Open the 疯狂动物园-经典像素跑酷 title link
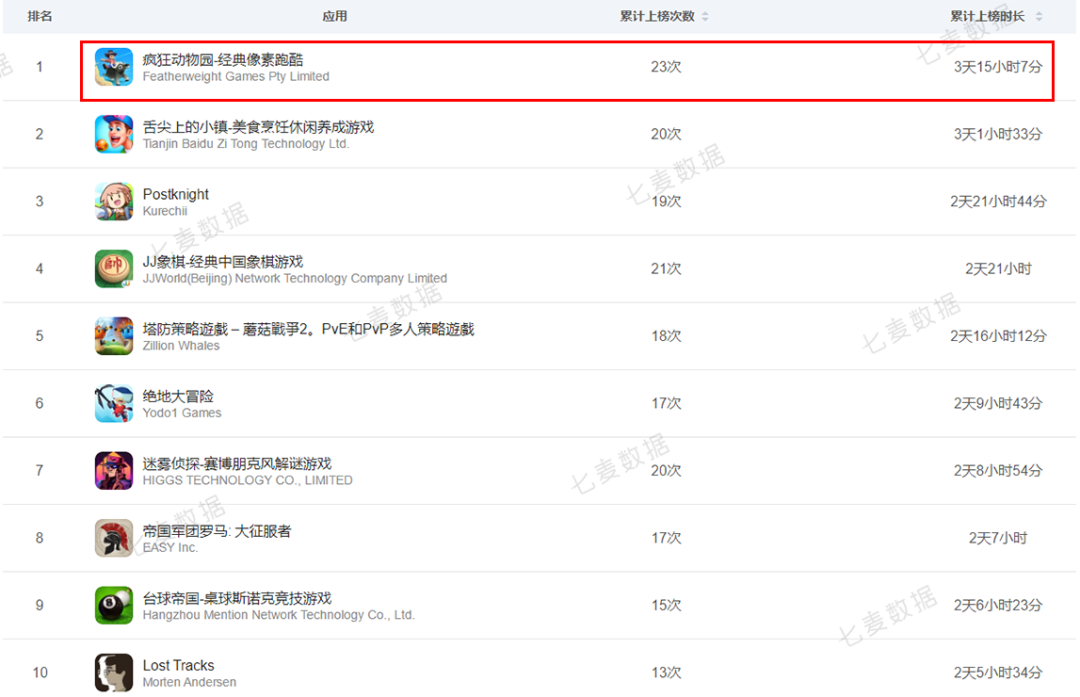 tap(223, 60)
